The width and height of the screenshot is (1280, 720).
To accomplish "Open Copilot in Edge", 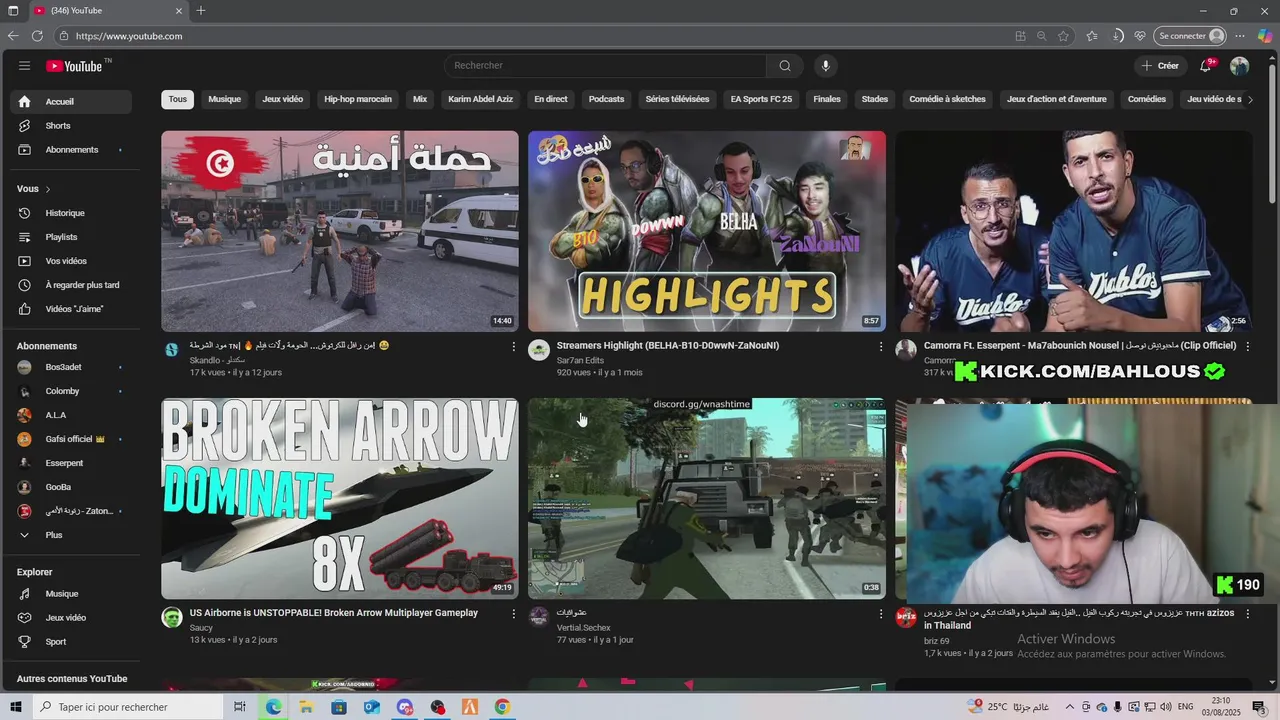I will coord(1265,36).
